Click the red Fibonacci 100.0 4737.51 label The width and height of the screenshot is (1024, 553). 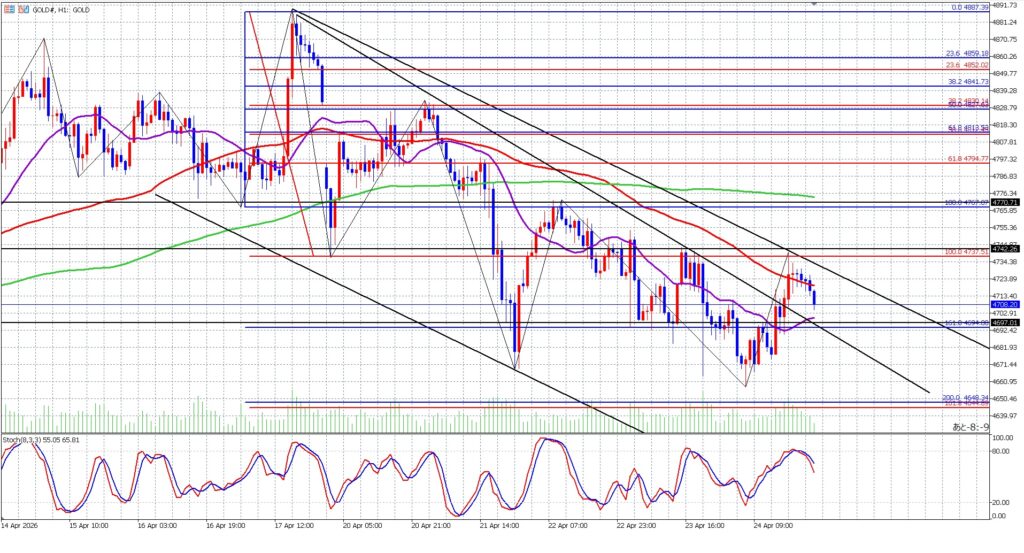(x=966, y=252)
